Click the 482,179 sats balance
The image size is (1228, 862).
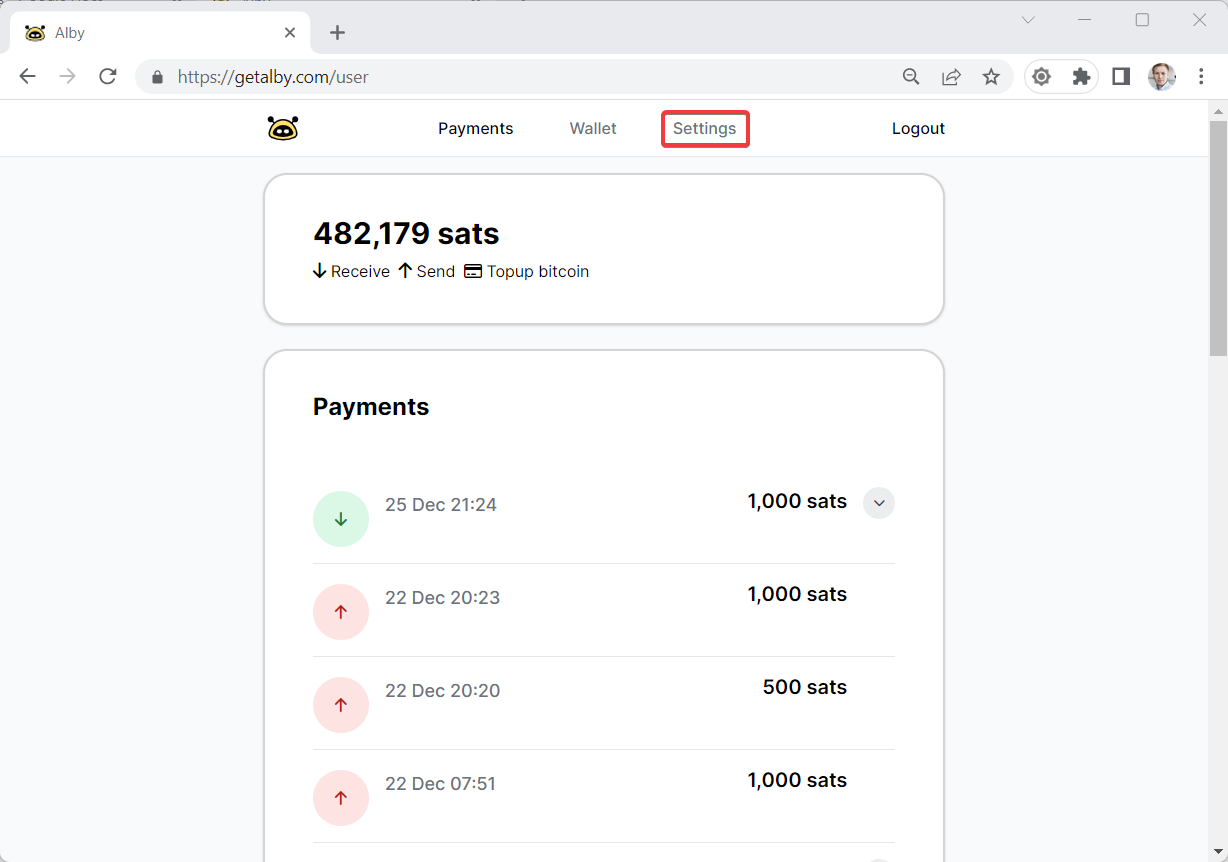(406, 233)
